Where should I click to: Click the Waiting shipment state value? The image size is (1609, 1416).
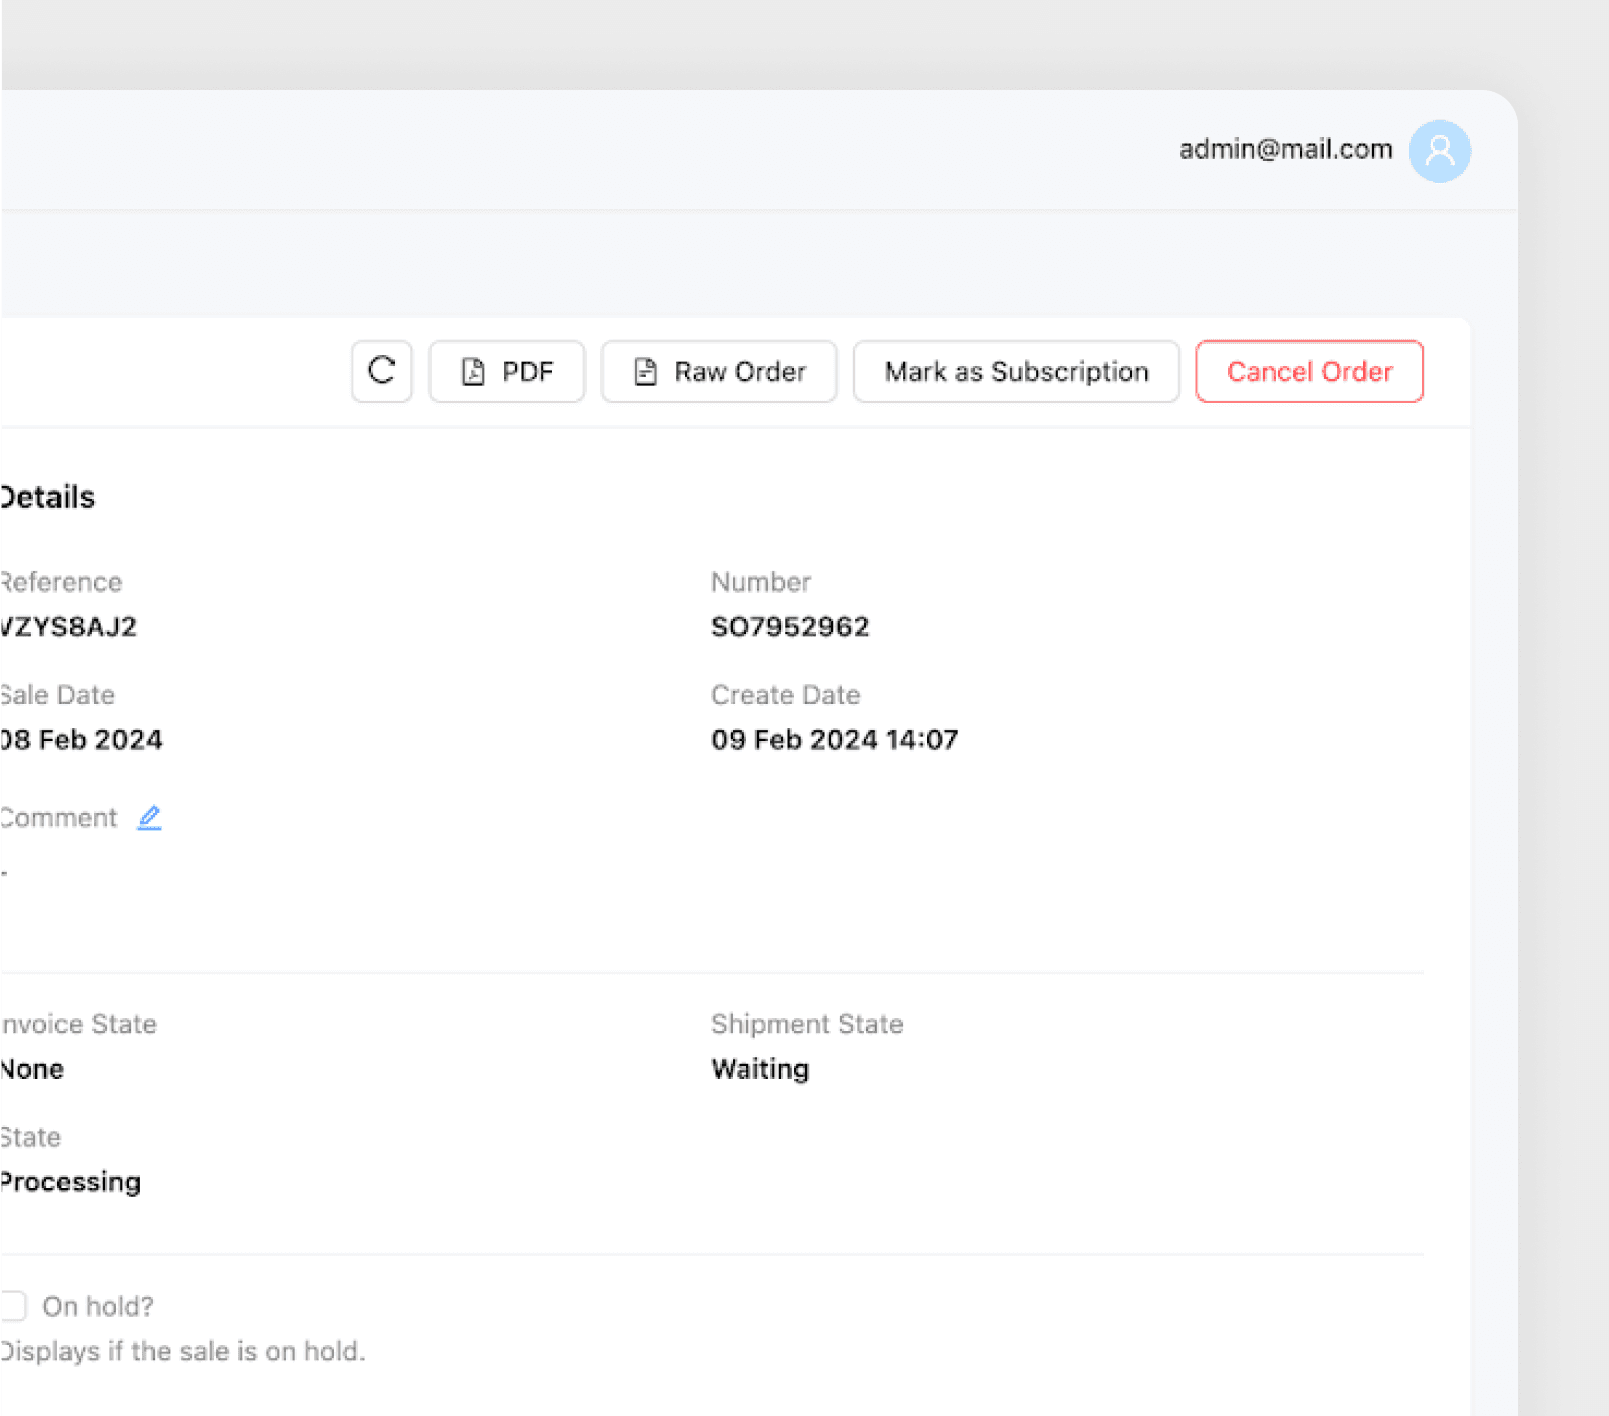pos(759,1068)
